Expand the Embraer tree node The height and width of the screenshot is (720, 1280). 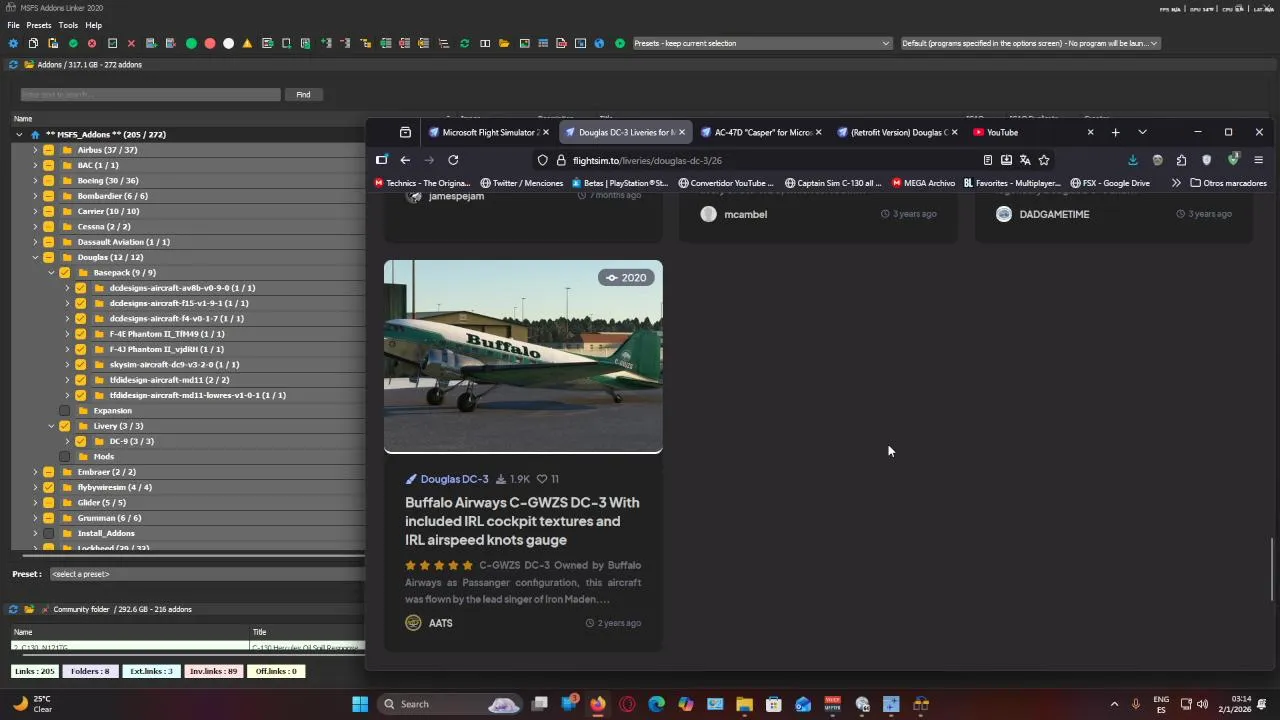[35, 472]
